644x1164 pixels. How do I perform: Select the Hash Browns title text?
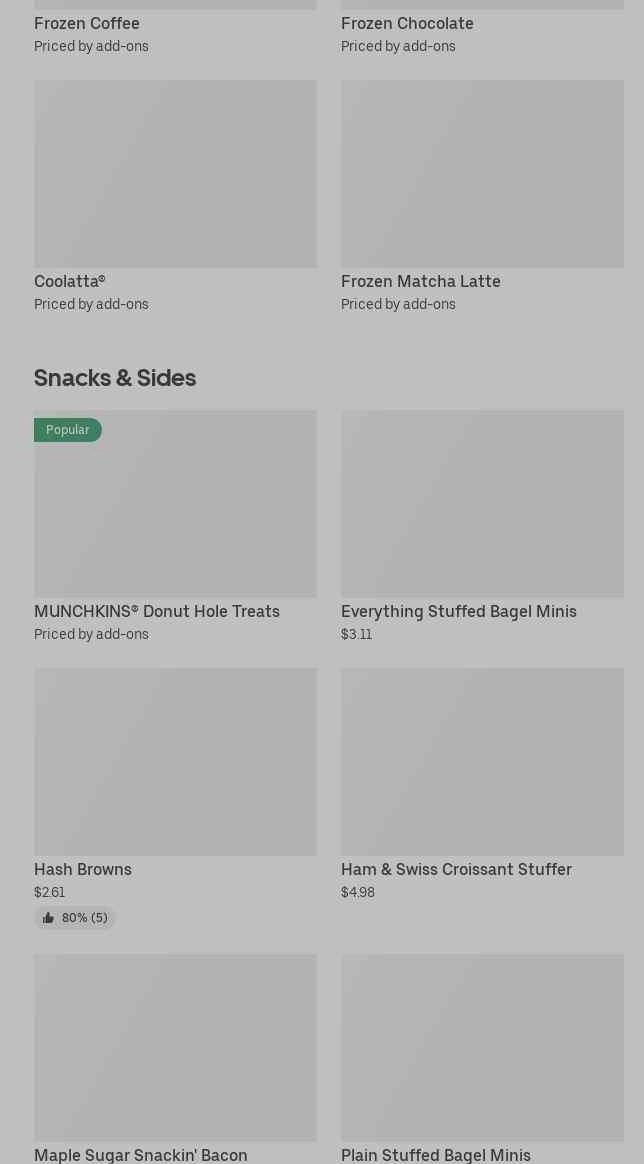pyautogui.click(x=83, y=869)
